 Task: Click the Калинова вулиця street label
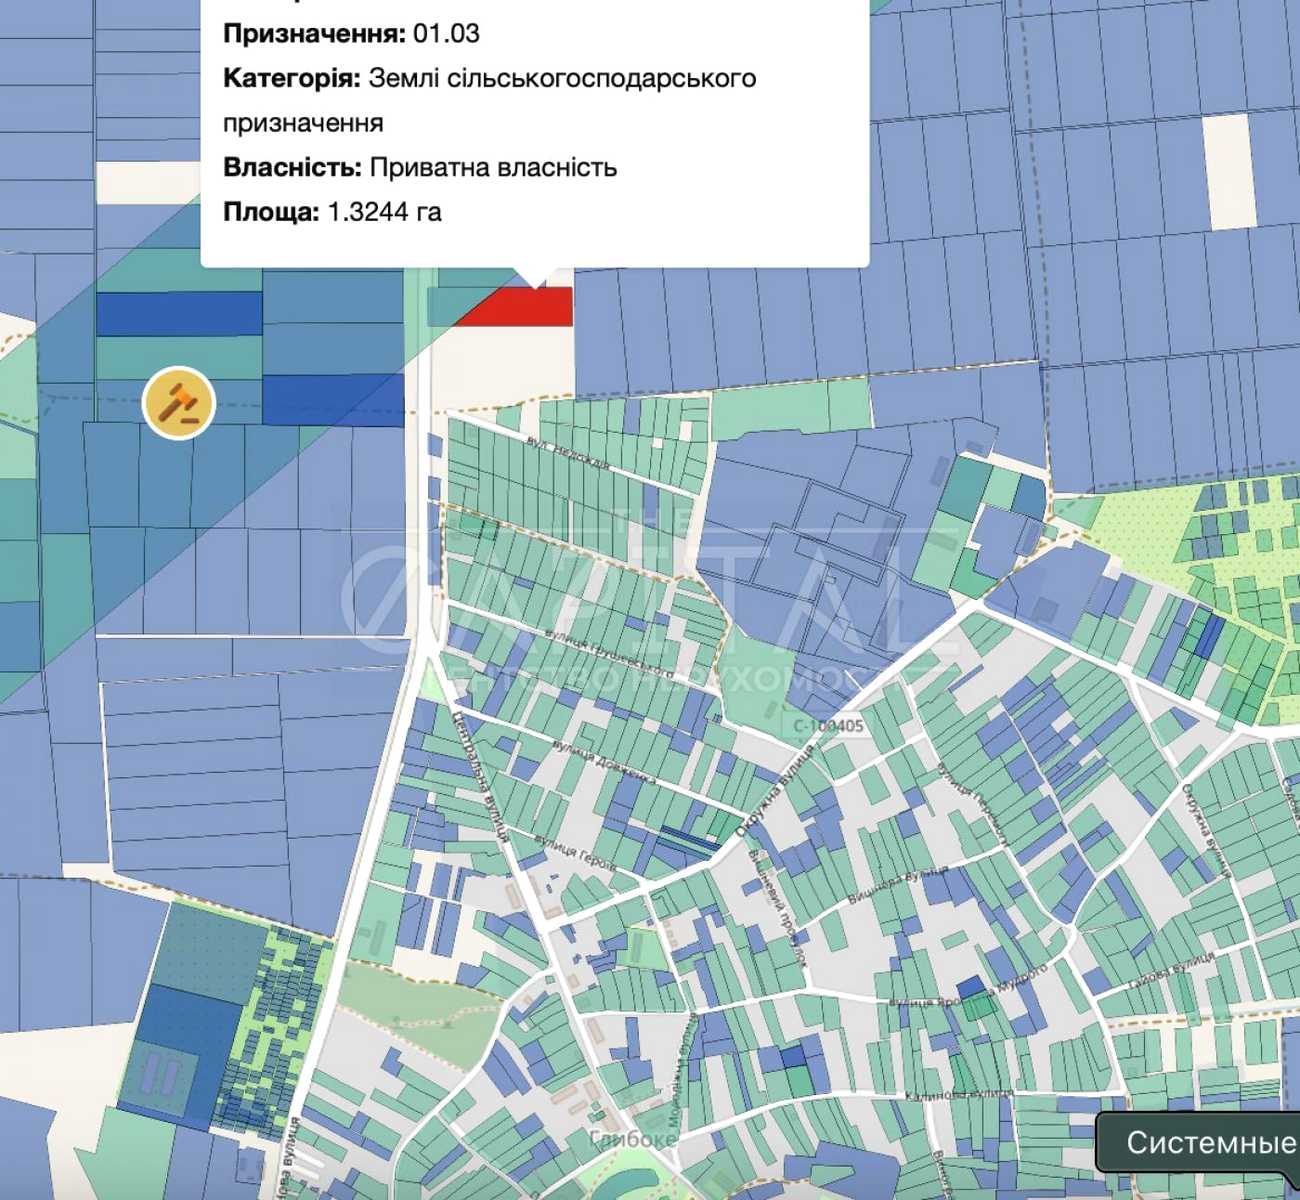(959, 1095)
